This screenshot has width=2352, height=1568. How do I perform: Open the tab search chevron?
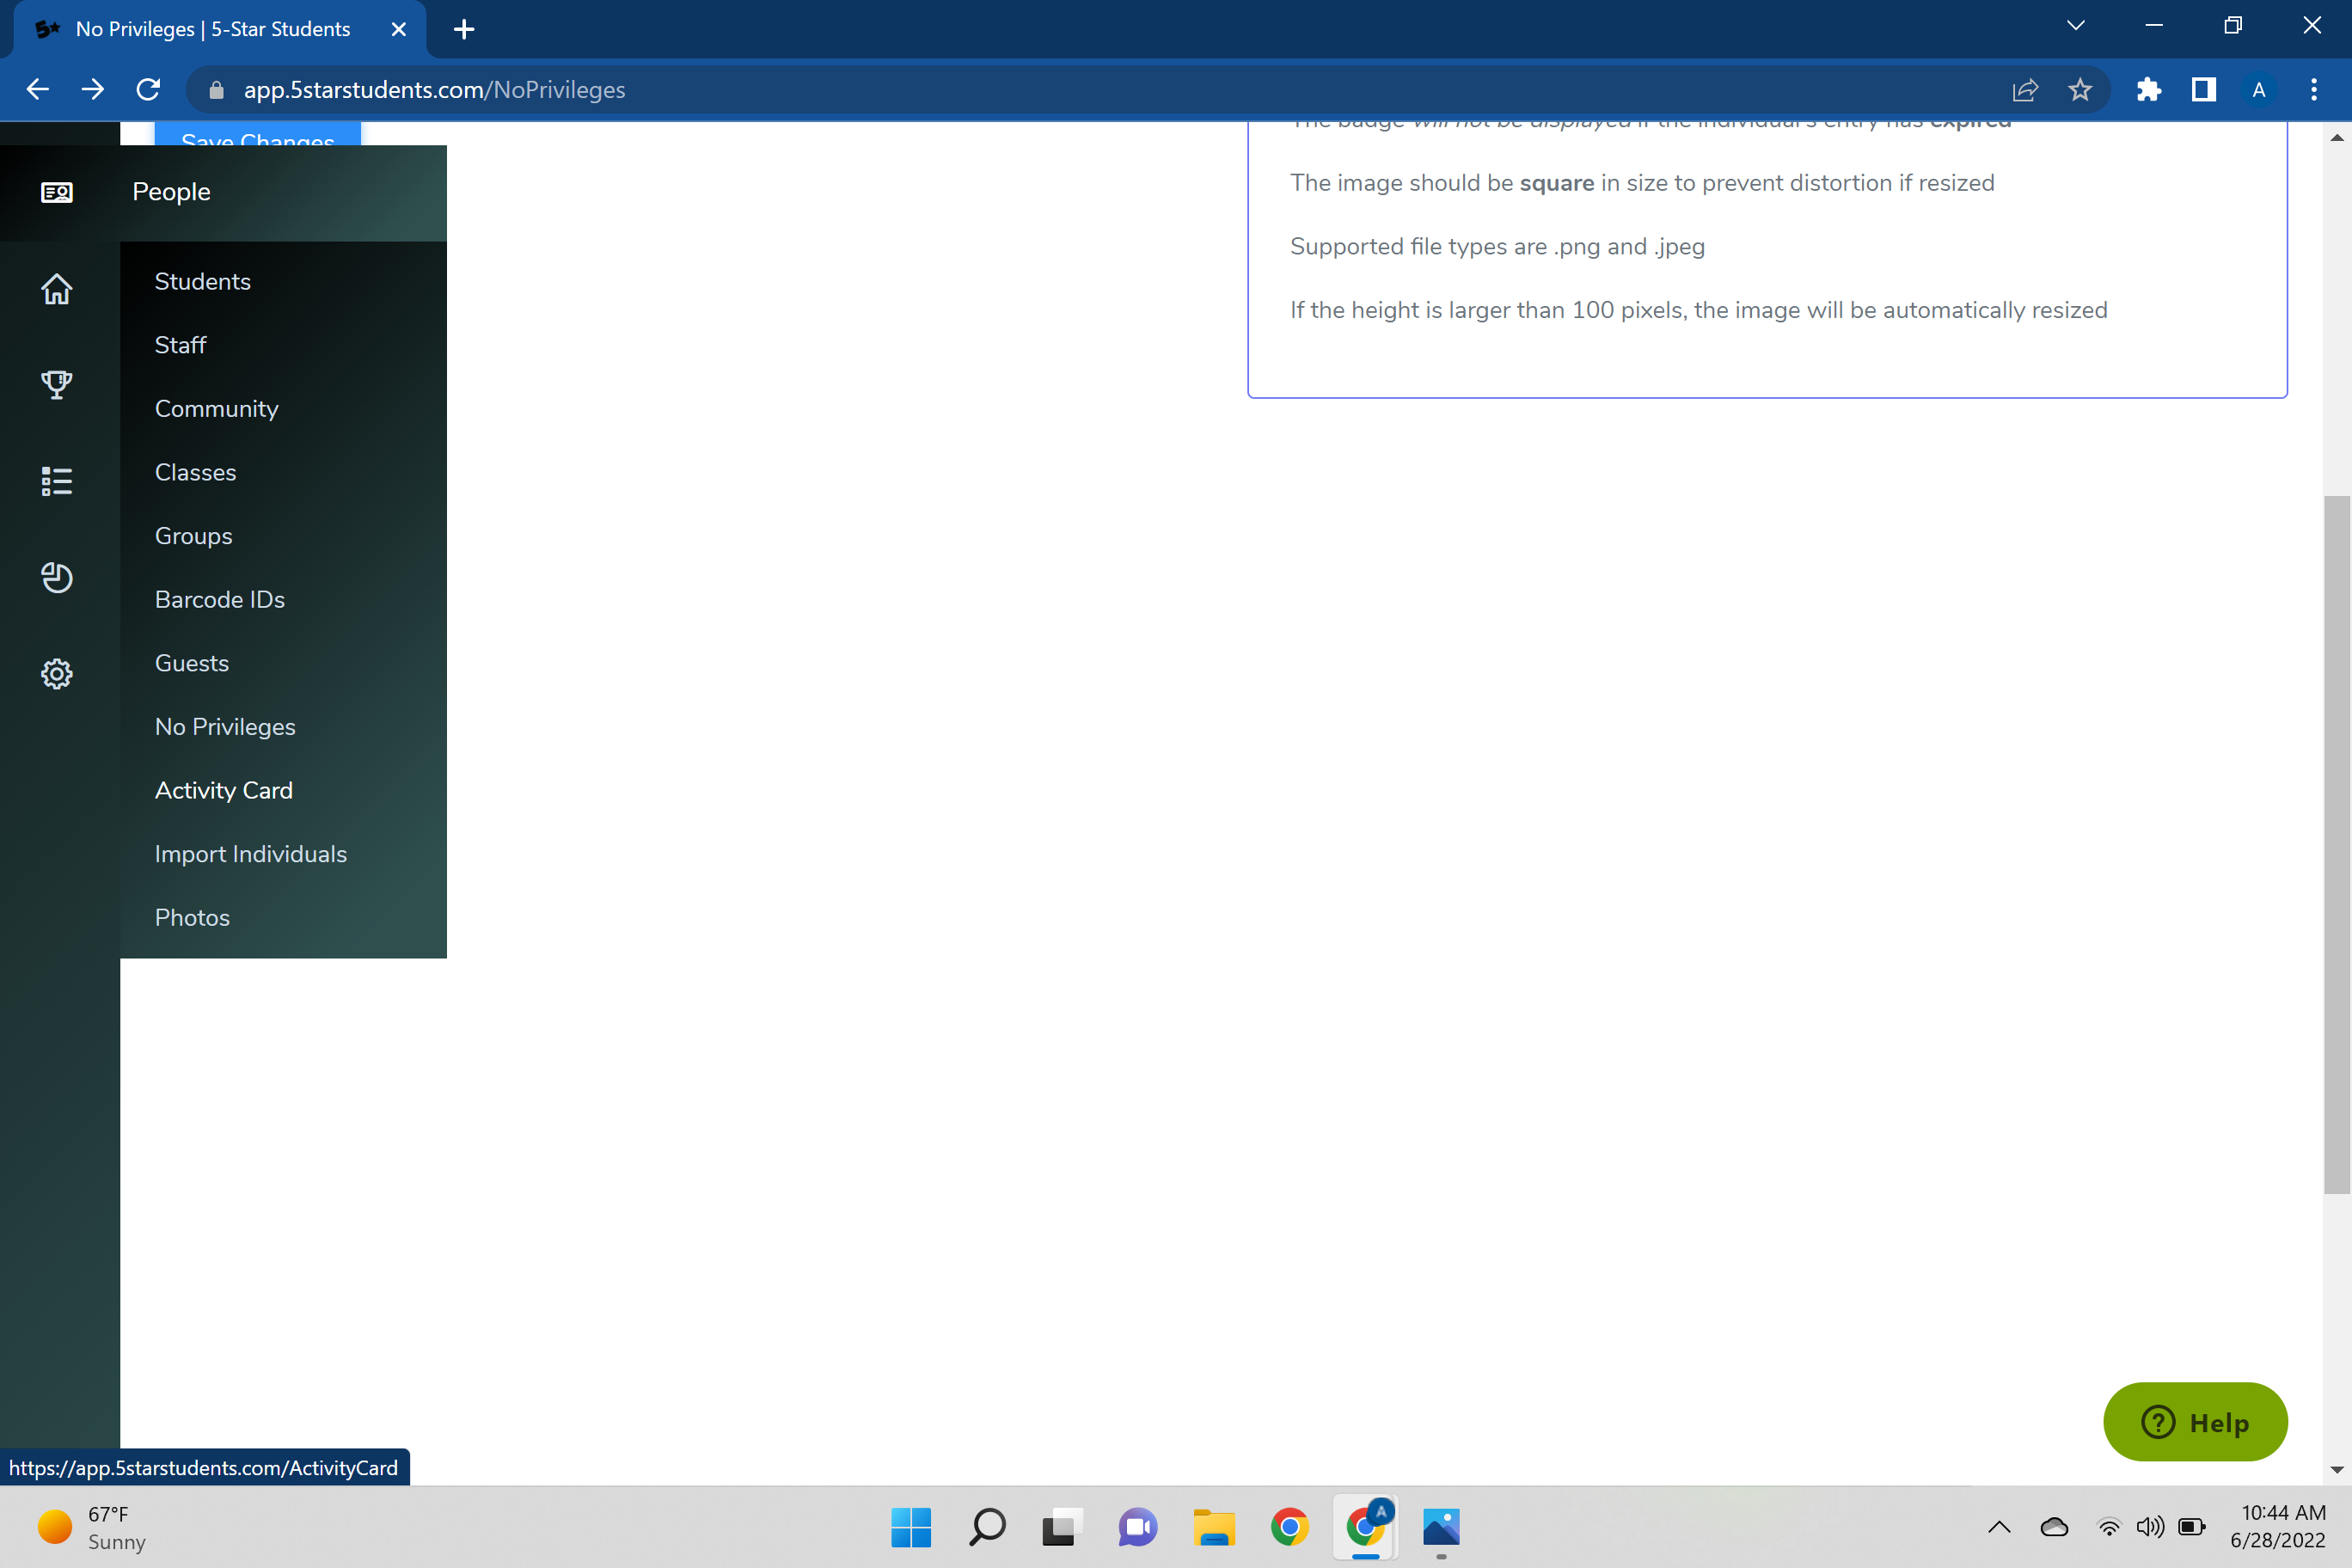point(2076,26)
